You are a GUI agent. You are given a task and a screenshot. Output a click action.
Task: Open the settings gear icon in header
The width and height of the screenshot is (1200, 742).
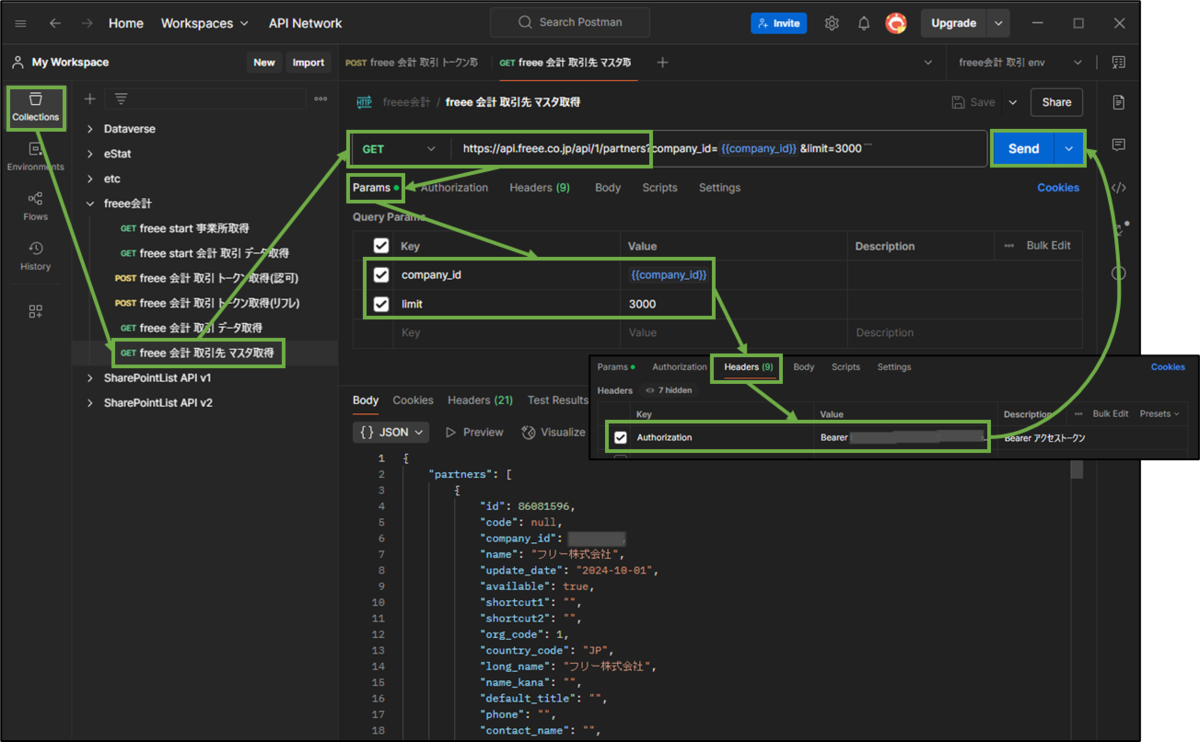[x=832, y=23]
